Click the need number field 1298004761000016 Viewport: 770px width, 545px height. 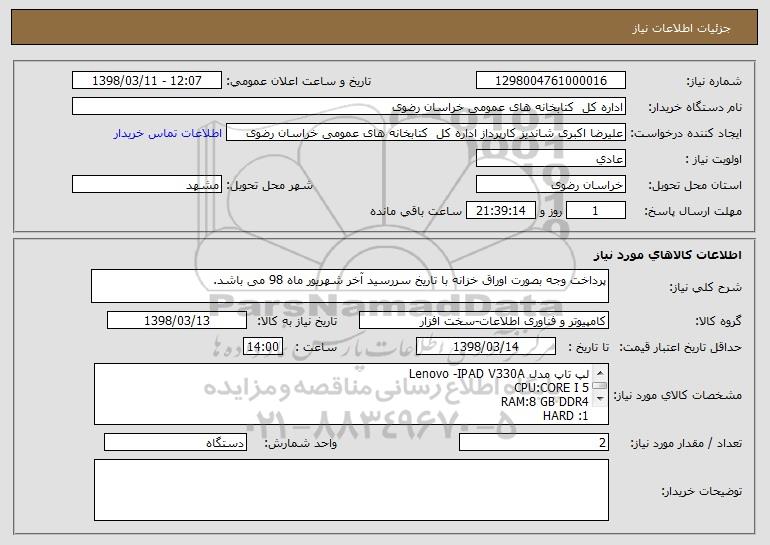click(550, 81)
